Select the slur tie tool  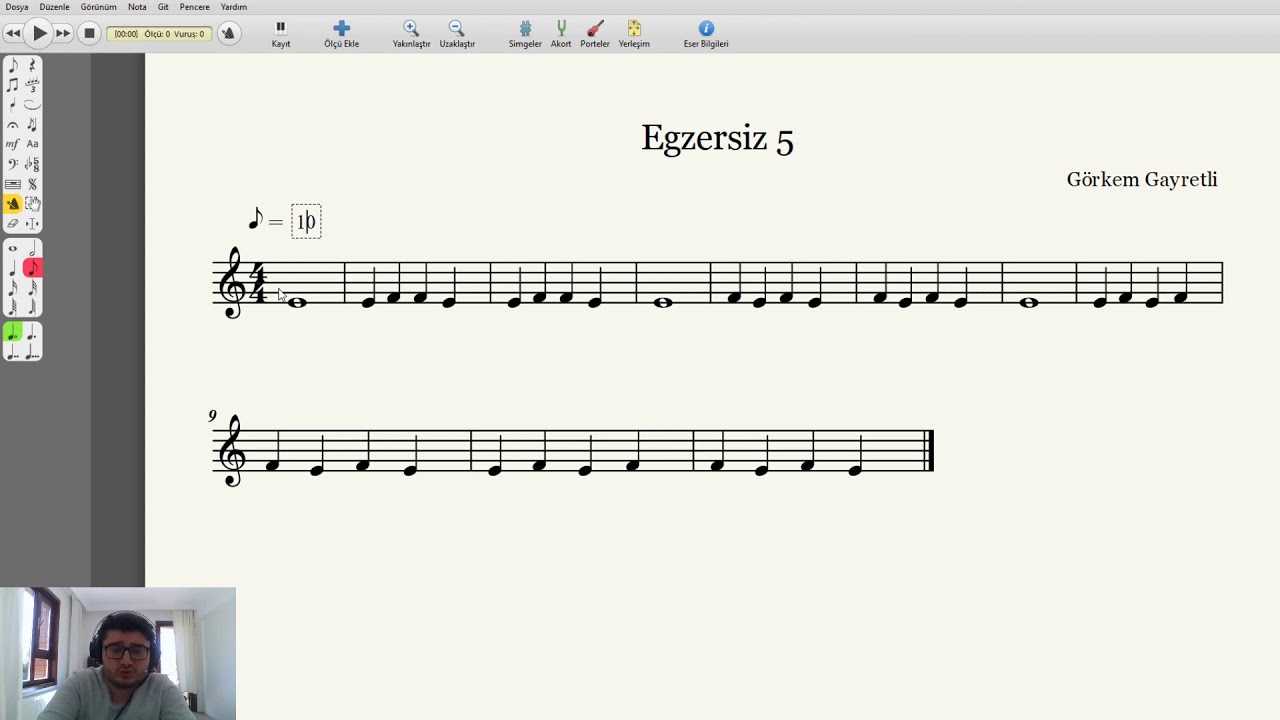(x=32, y=105)
